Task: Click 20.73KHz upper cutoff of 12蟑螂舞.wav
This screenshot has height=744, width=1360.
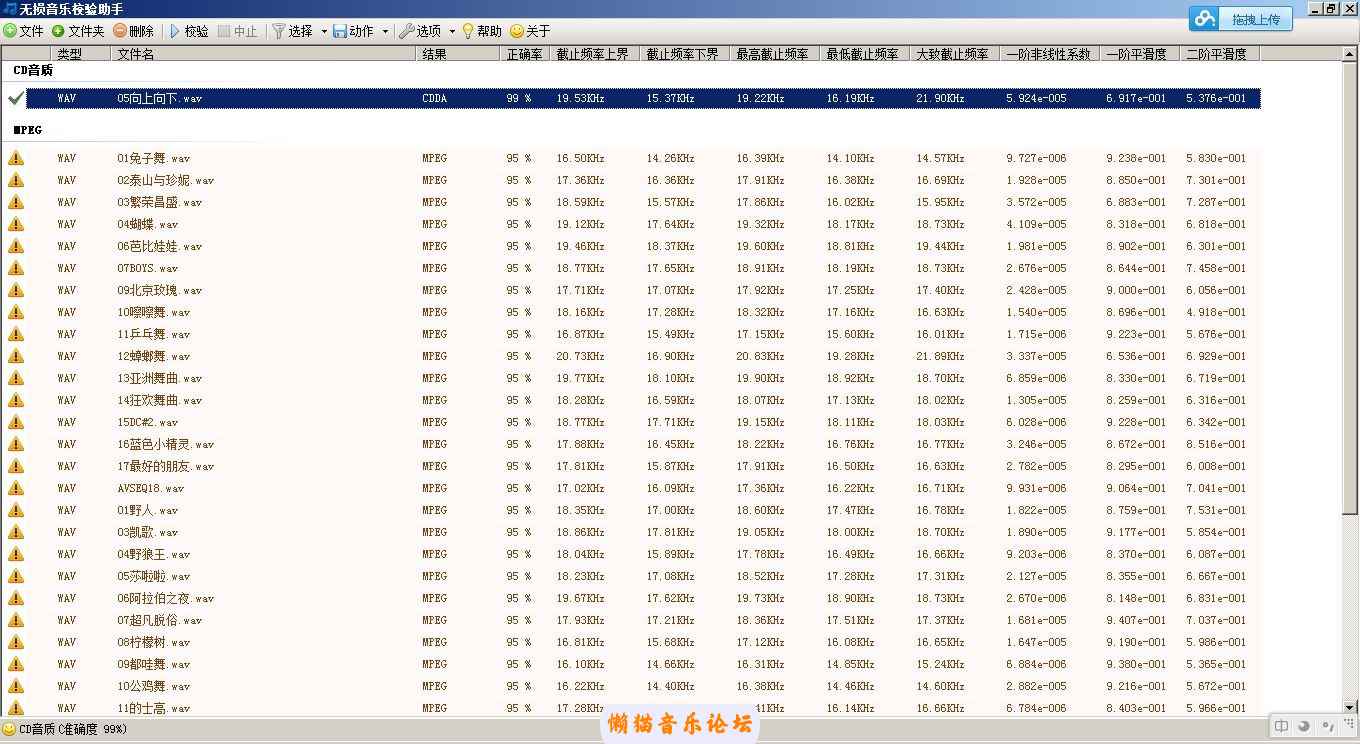Action: 580,356
